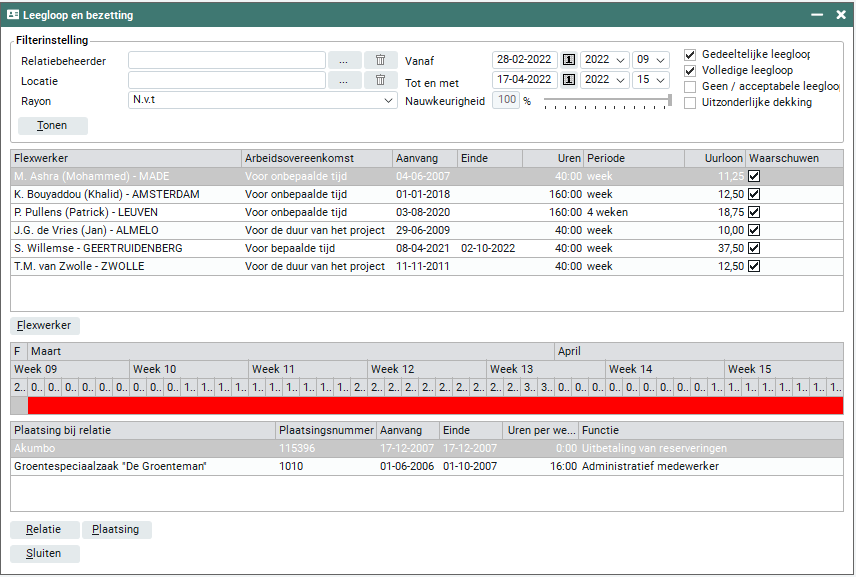Screen dimensions: 856x577
Task: Expand the Rayon dropdown
Action: click(388, 100)
